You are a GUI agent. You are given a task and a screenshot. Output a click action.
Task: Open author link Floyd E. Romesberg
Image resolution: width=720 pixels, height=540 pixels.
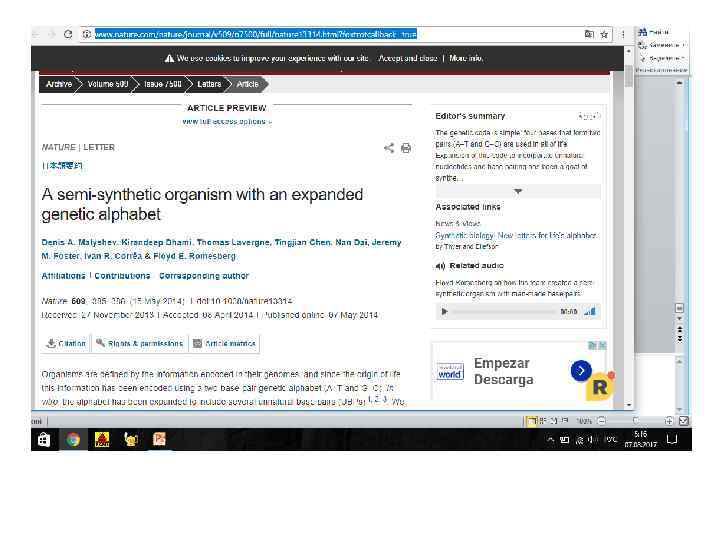pyautogui.click(x=194, y=256)
